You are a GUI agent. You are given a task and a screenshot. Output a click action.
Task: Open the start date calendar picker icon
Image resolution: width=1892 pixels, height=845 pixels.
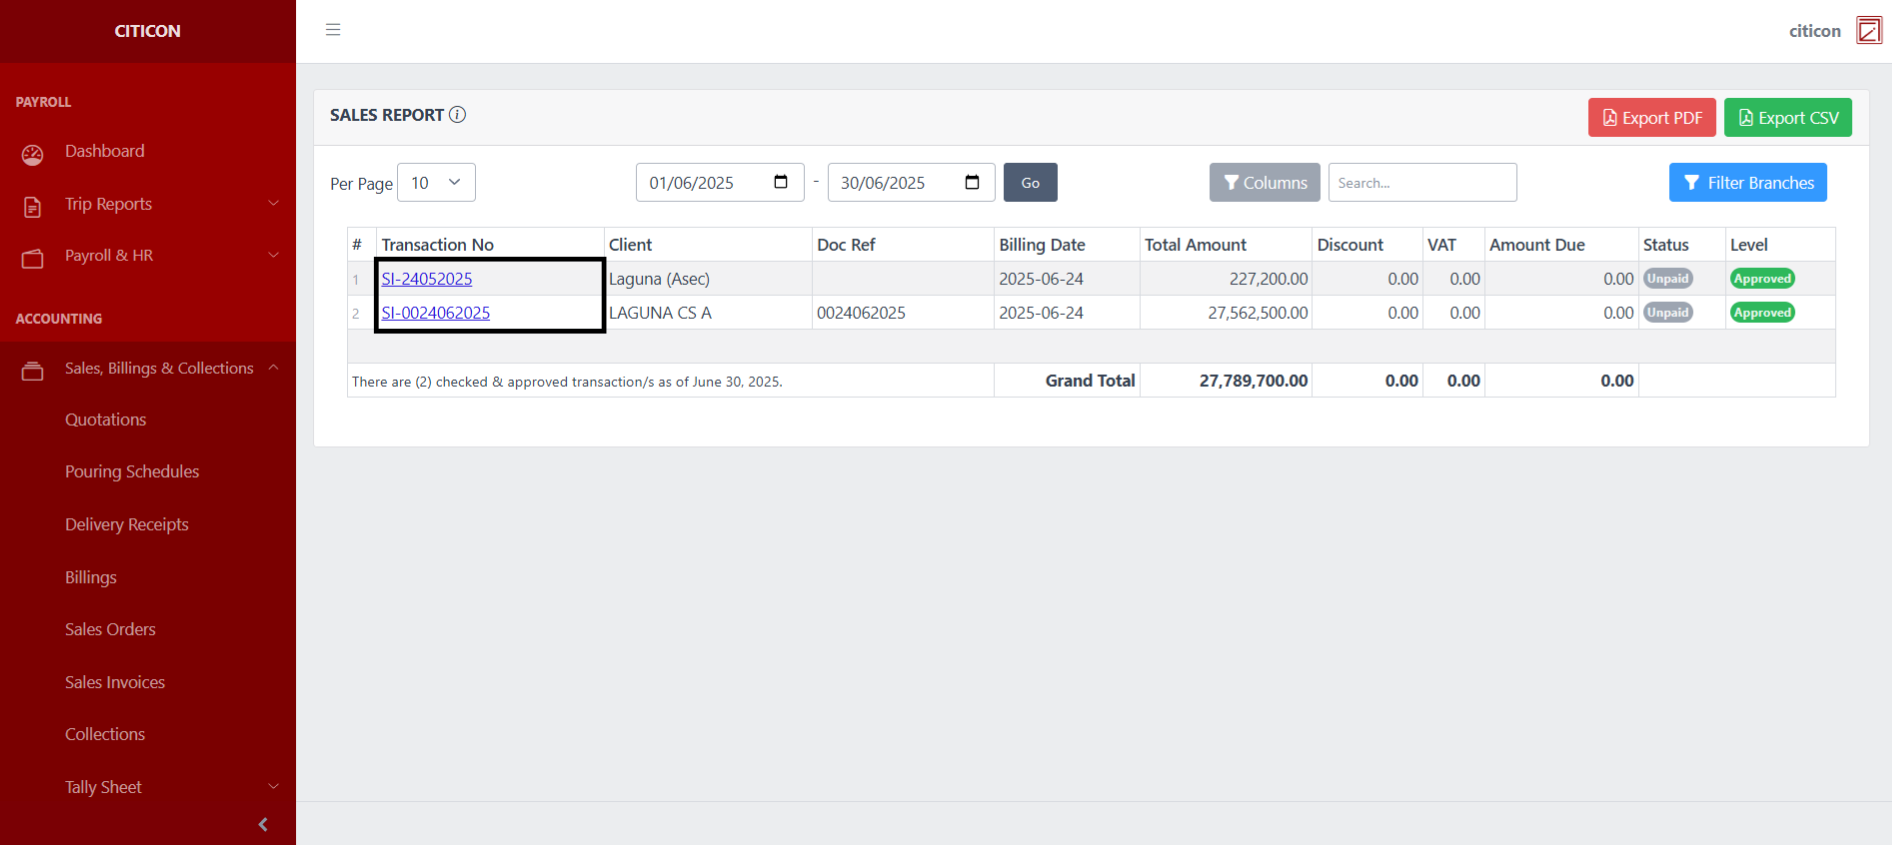781,182
